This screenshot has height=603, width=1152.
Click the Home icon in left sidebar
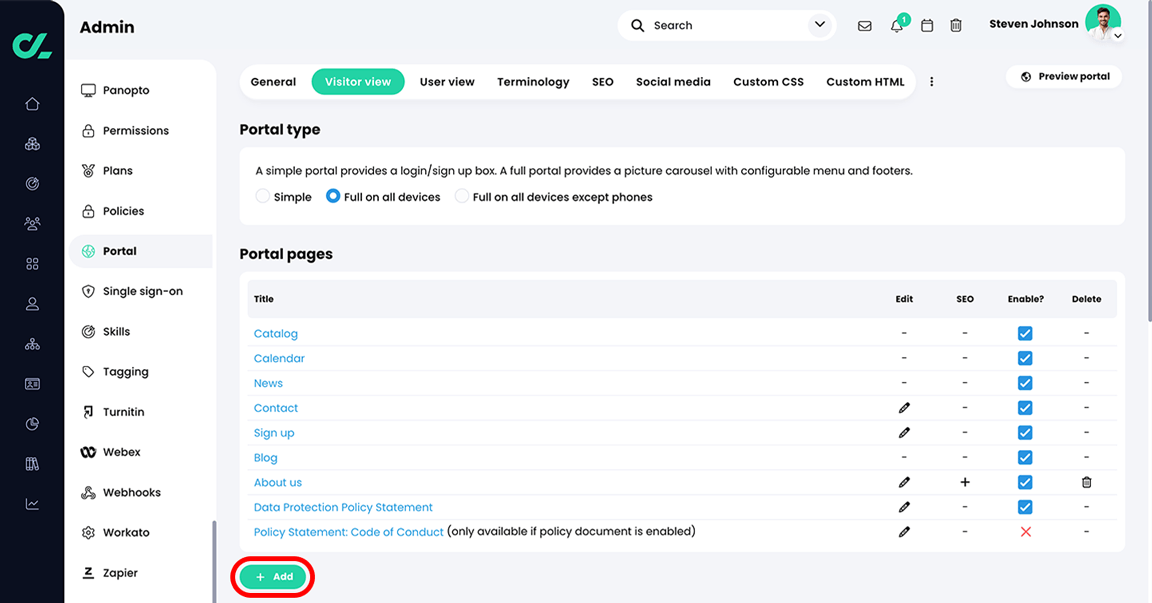(x=32, y=104)
